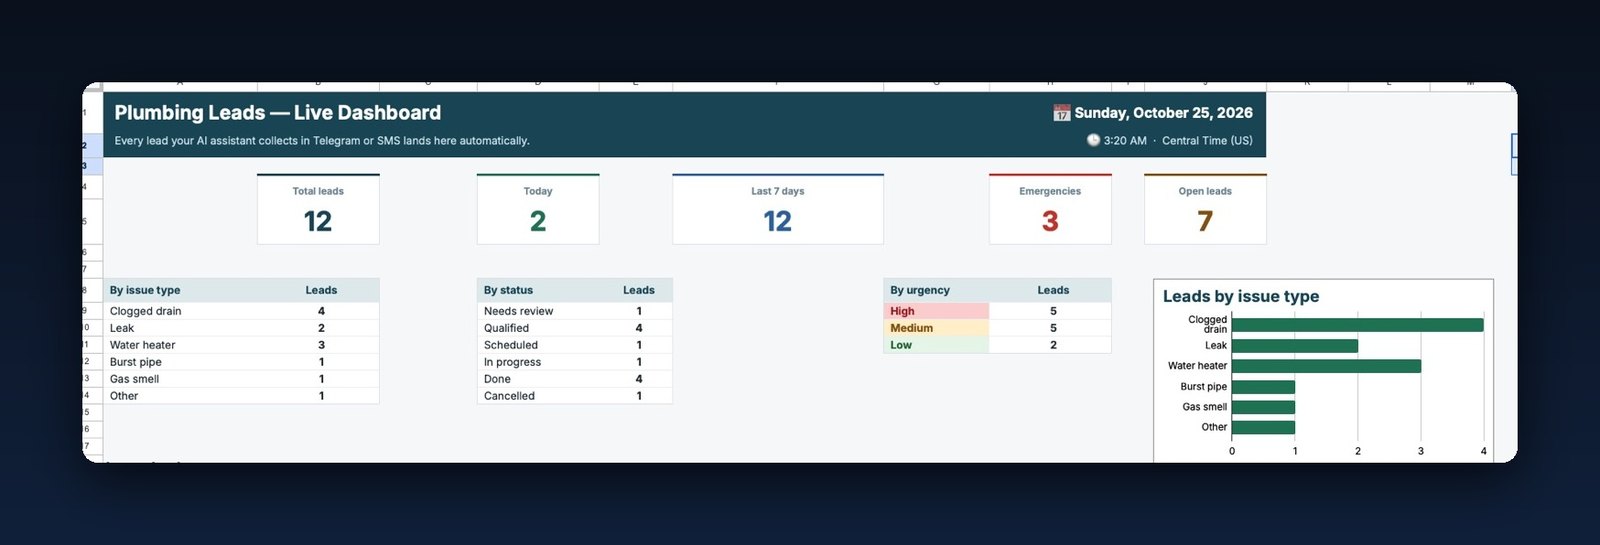
Task: Click the lead count for Clogged drain
Action: point(321,311)
